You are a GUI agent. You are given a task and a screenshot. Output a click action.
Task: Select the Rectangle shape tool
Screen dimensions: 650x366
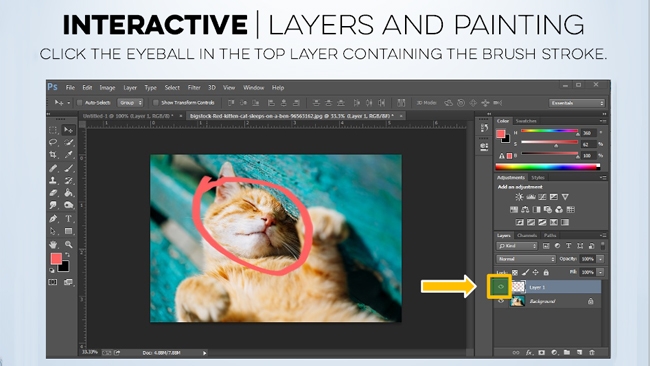pos(68,231)
